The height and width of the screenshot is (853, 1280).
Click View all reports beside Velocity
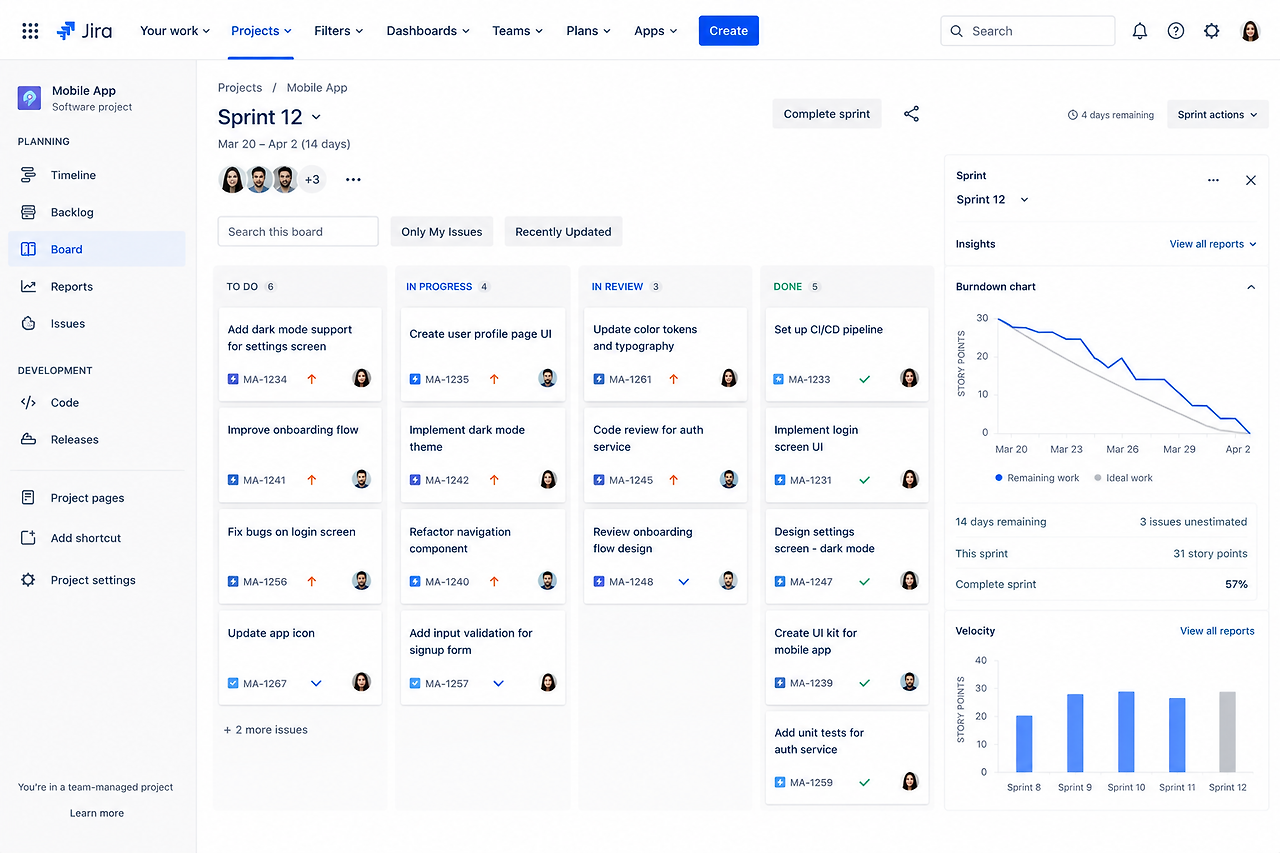(1217, 631)
